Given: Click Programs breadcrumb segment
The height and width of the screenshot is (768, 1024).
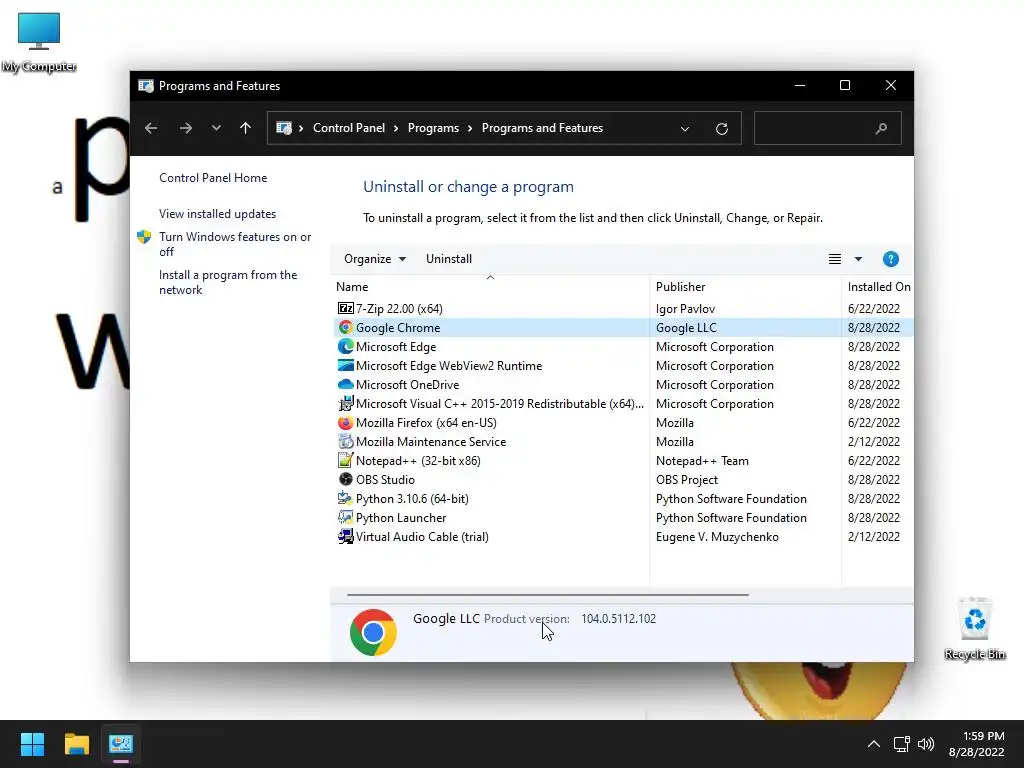Looking at the screenshot, I should click(433, 128).
